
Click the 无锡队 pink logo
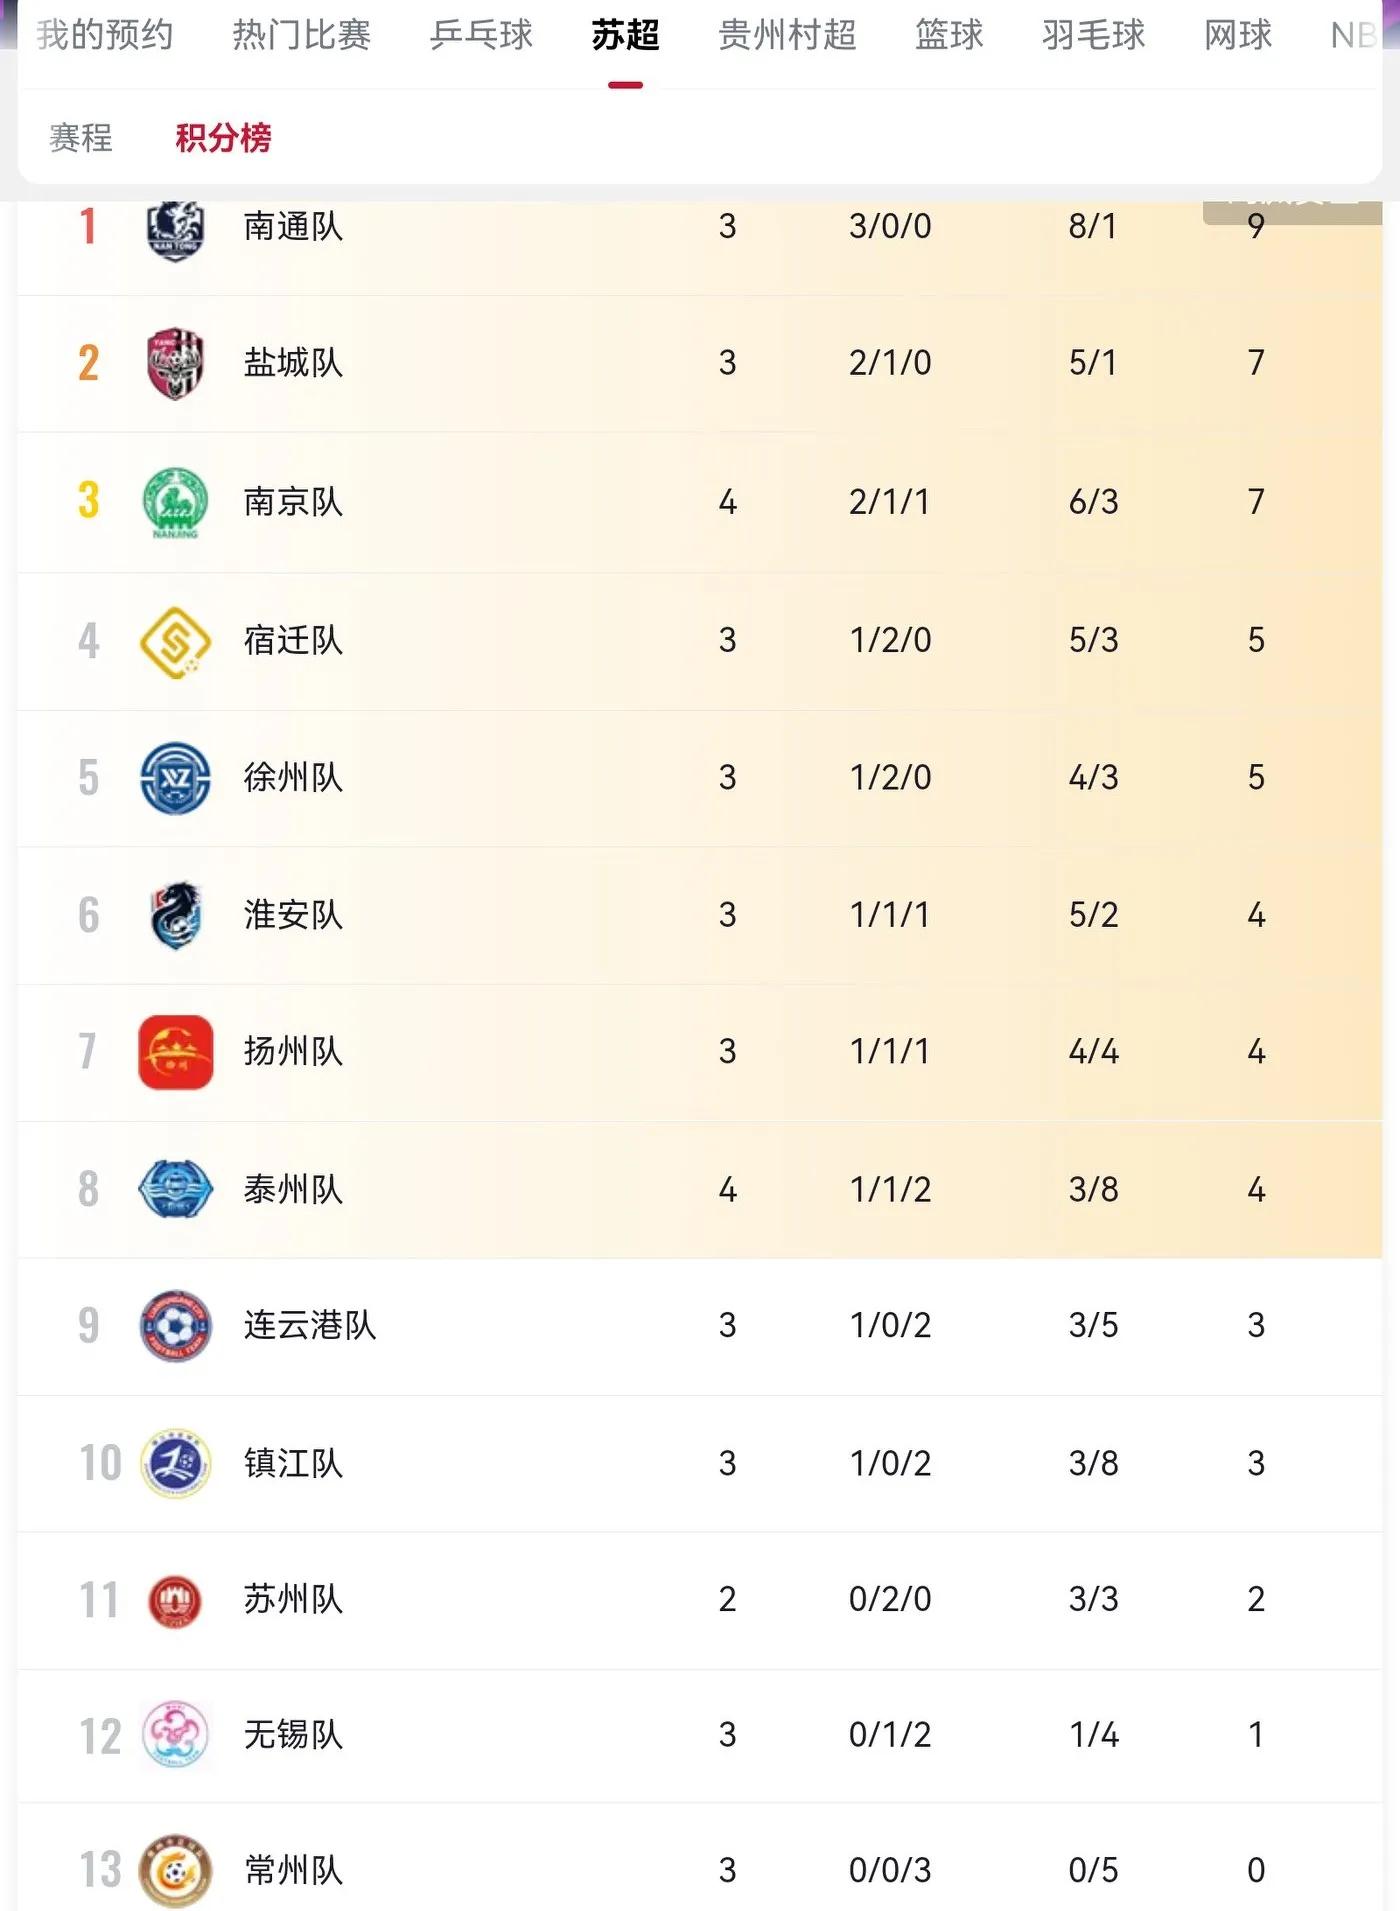point(175,1735)
